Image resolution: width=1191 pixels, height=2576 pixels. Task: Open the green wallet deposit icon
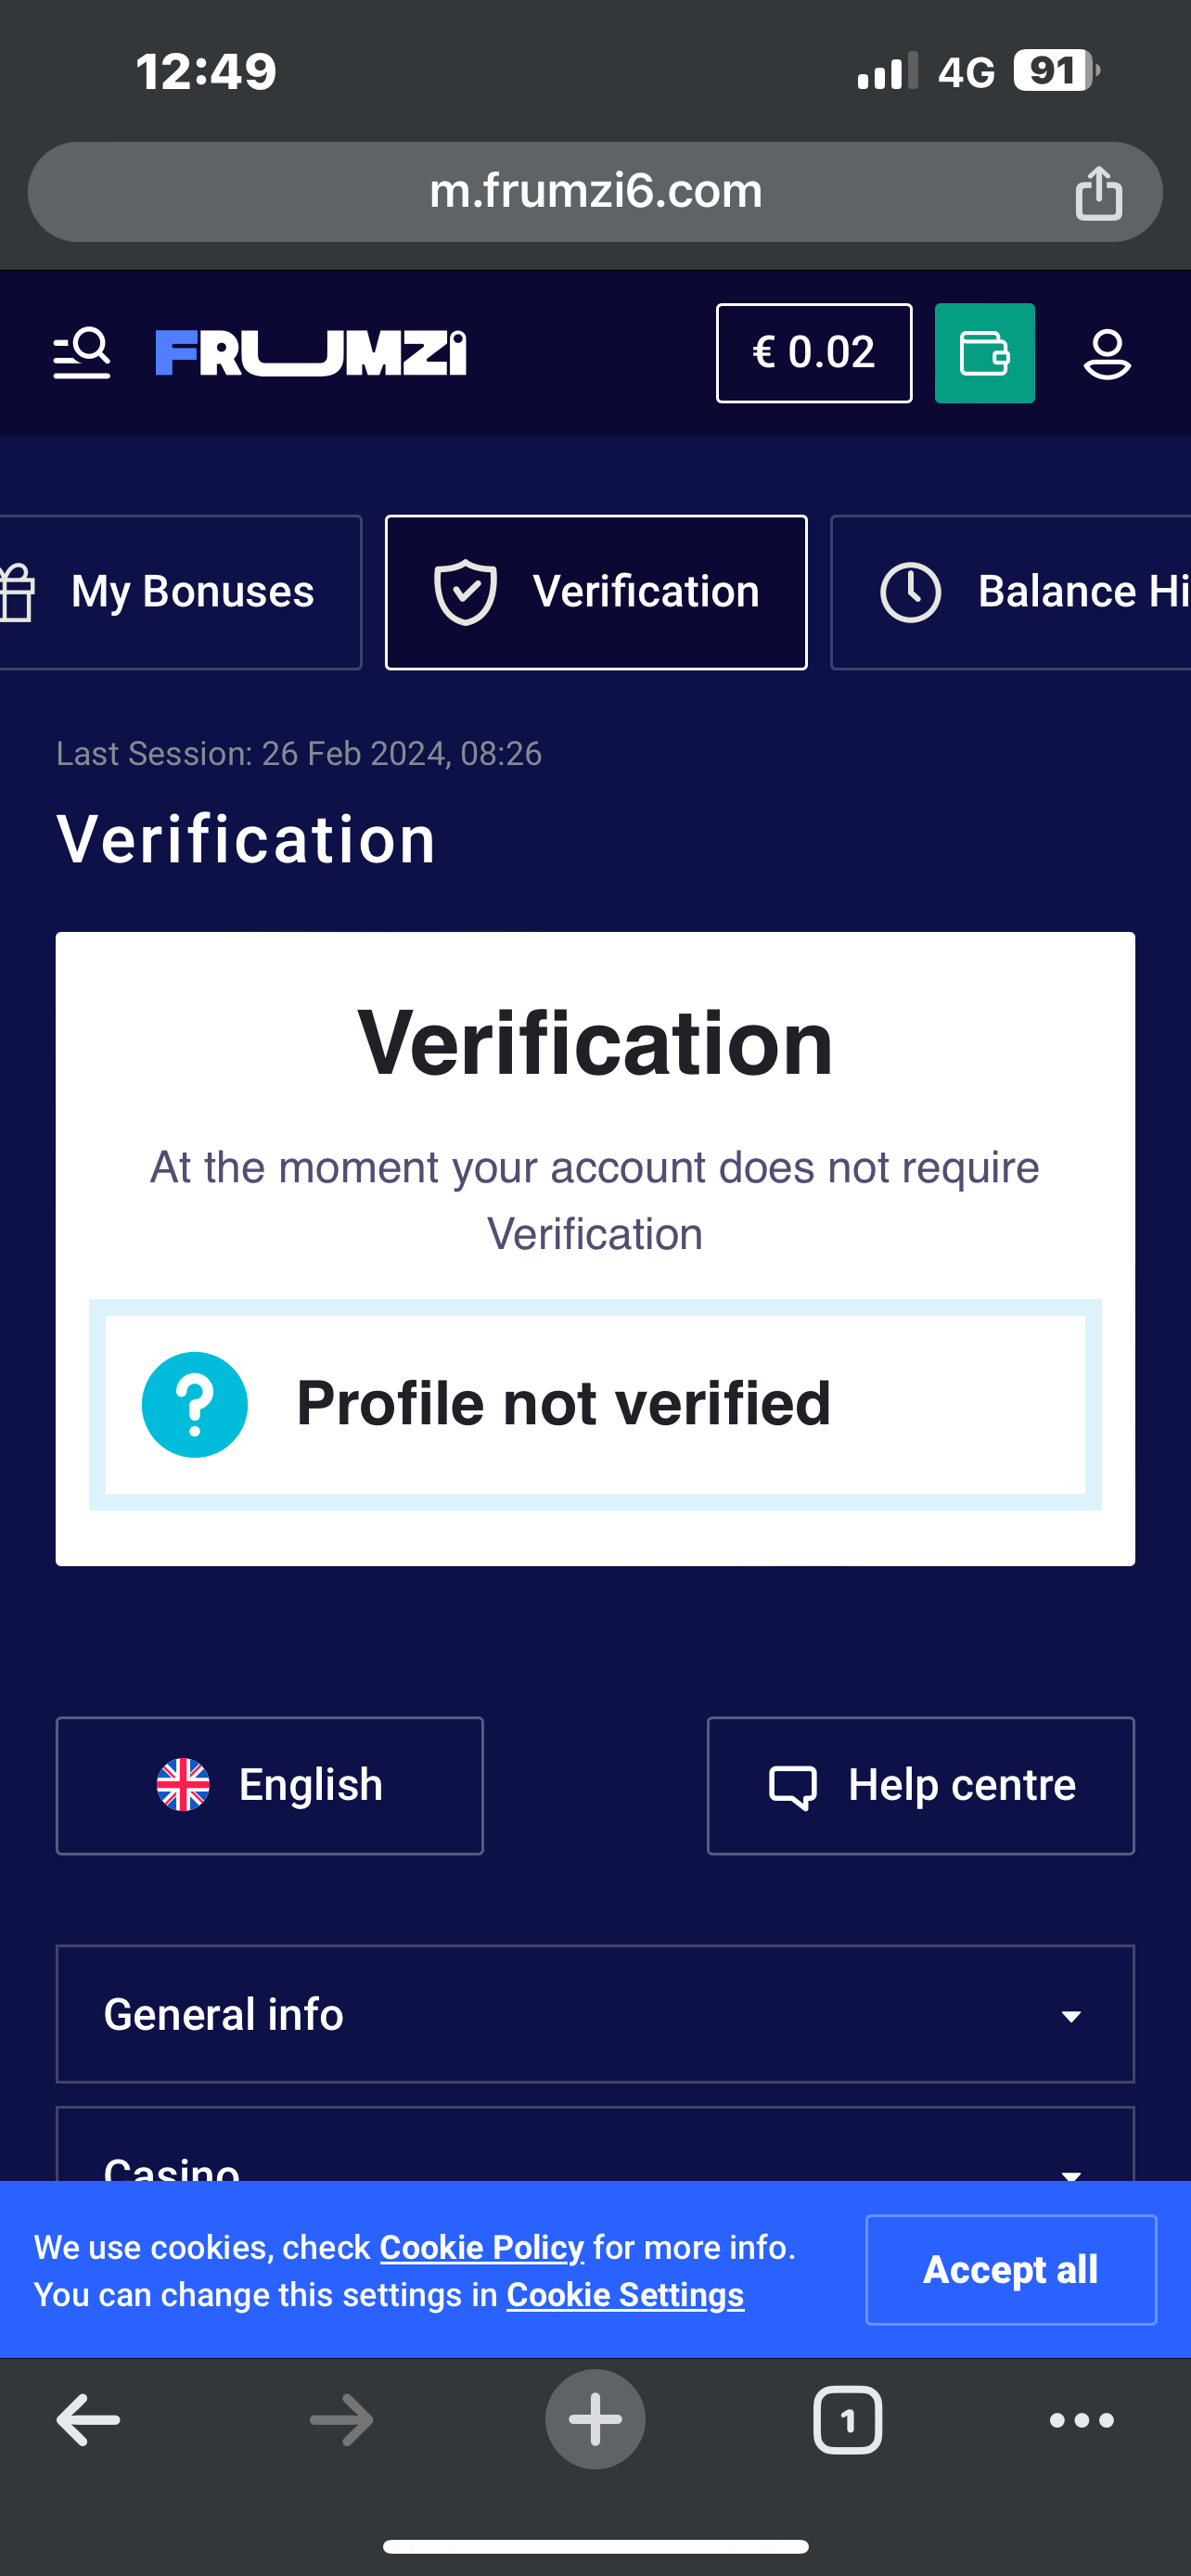[x=984, y=353]
